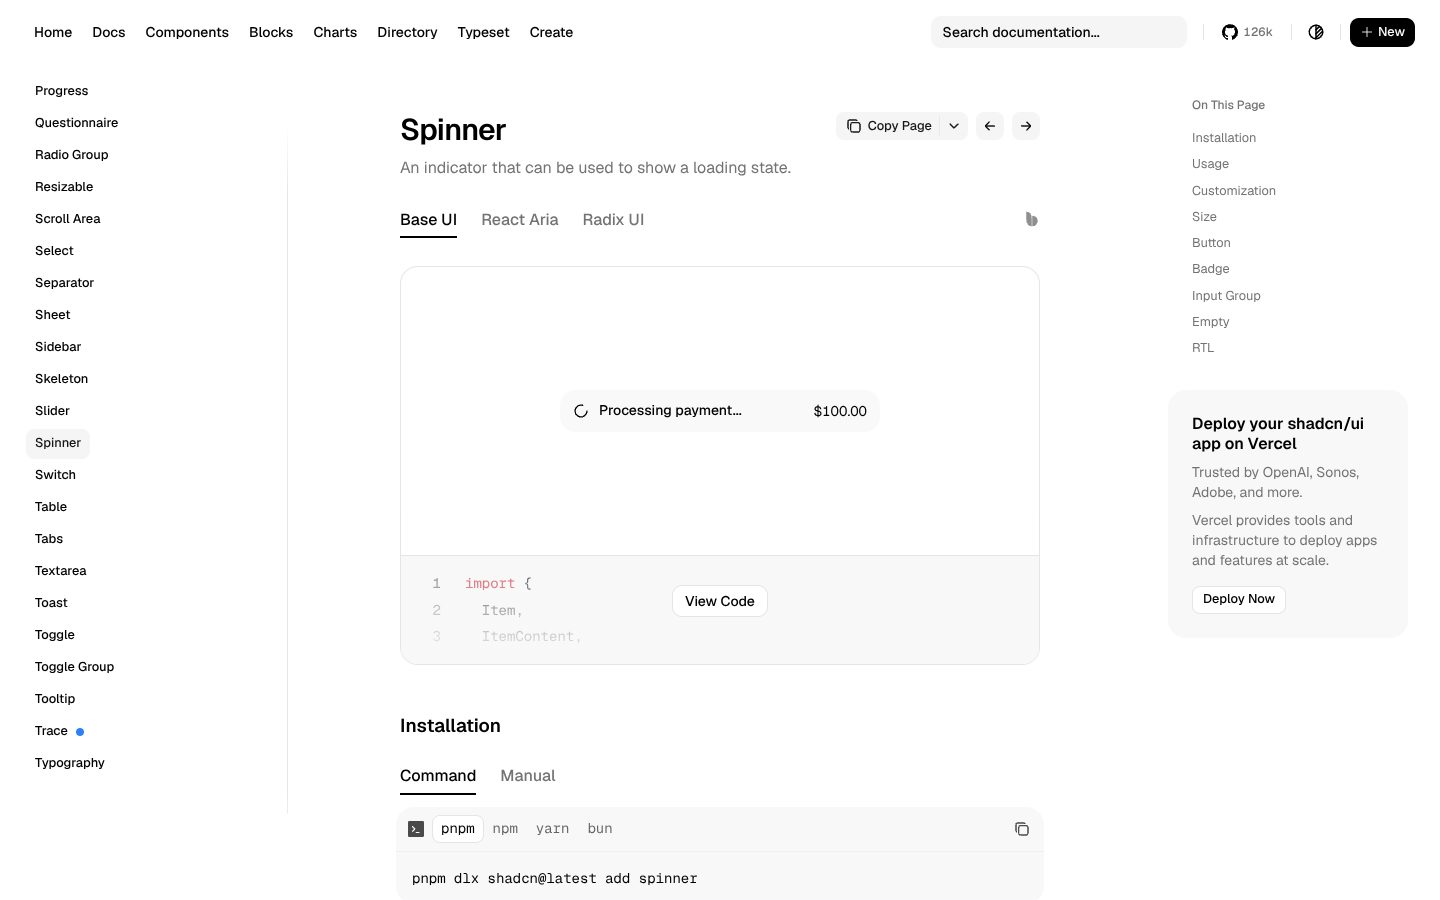Click the spinner icon in Processing payment
This screenshot has width=1440, height=900.
[x=581, y=411]
